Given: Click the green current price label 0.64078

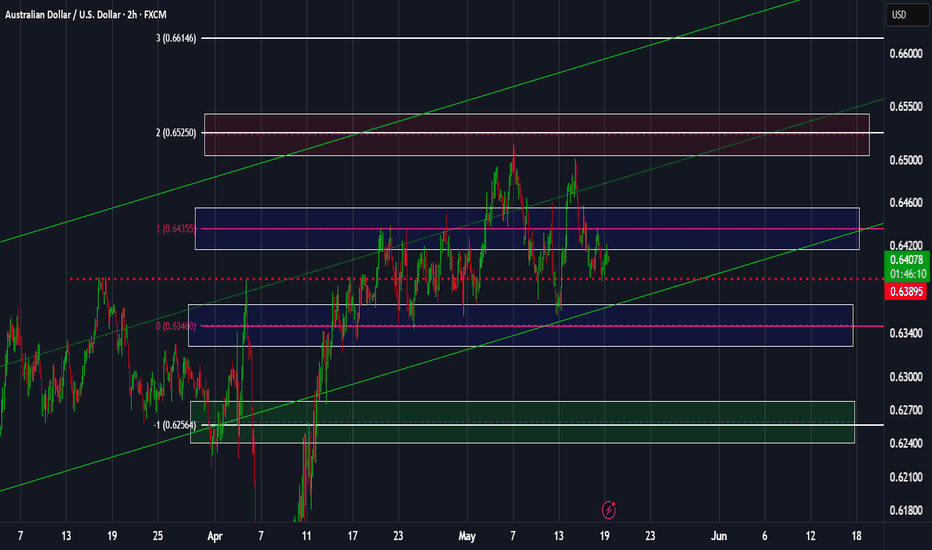Looking at the screenshot, I should coord(907,259).
